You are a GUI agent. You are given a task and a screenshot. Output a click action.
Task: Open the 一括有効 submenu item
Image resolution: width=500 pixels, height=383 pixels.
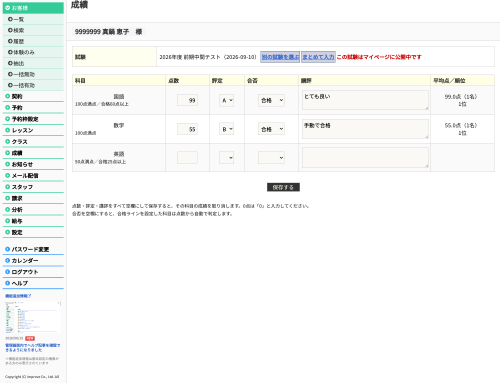(33, 85)
